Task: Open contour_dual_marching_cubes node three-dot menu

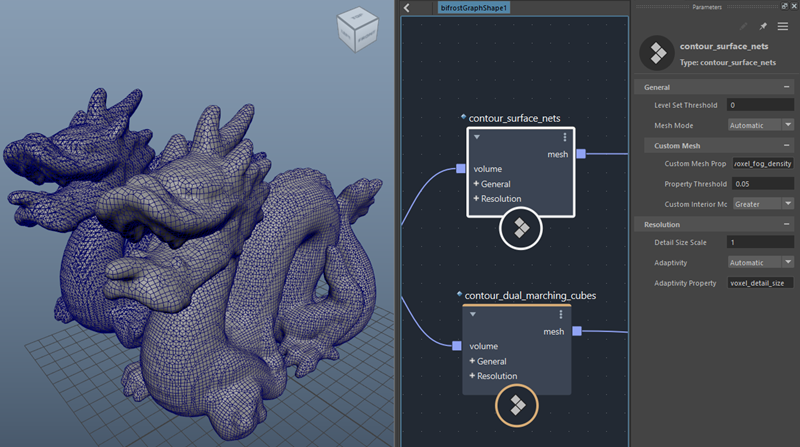Action: click(x=561, y=314)
